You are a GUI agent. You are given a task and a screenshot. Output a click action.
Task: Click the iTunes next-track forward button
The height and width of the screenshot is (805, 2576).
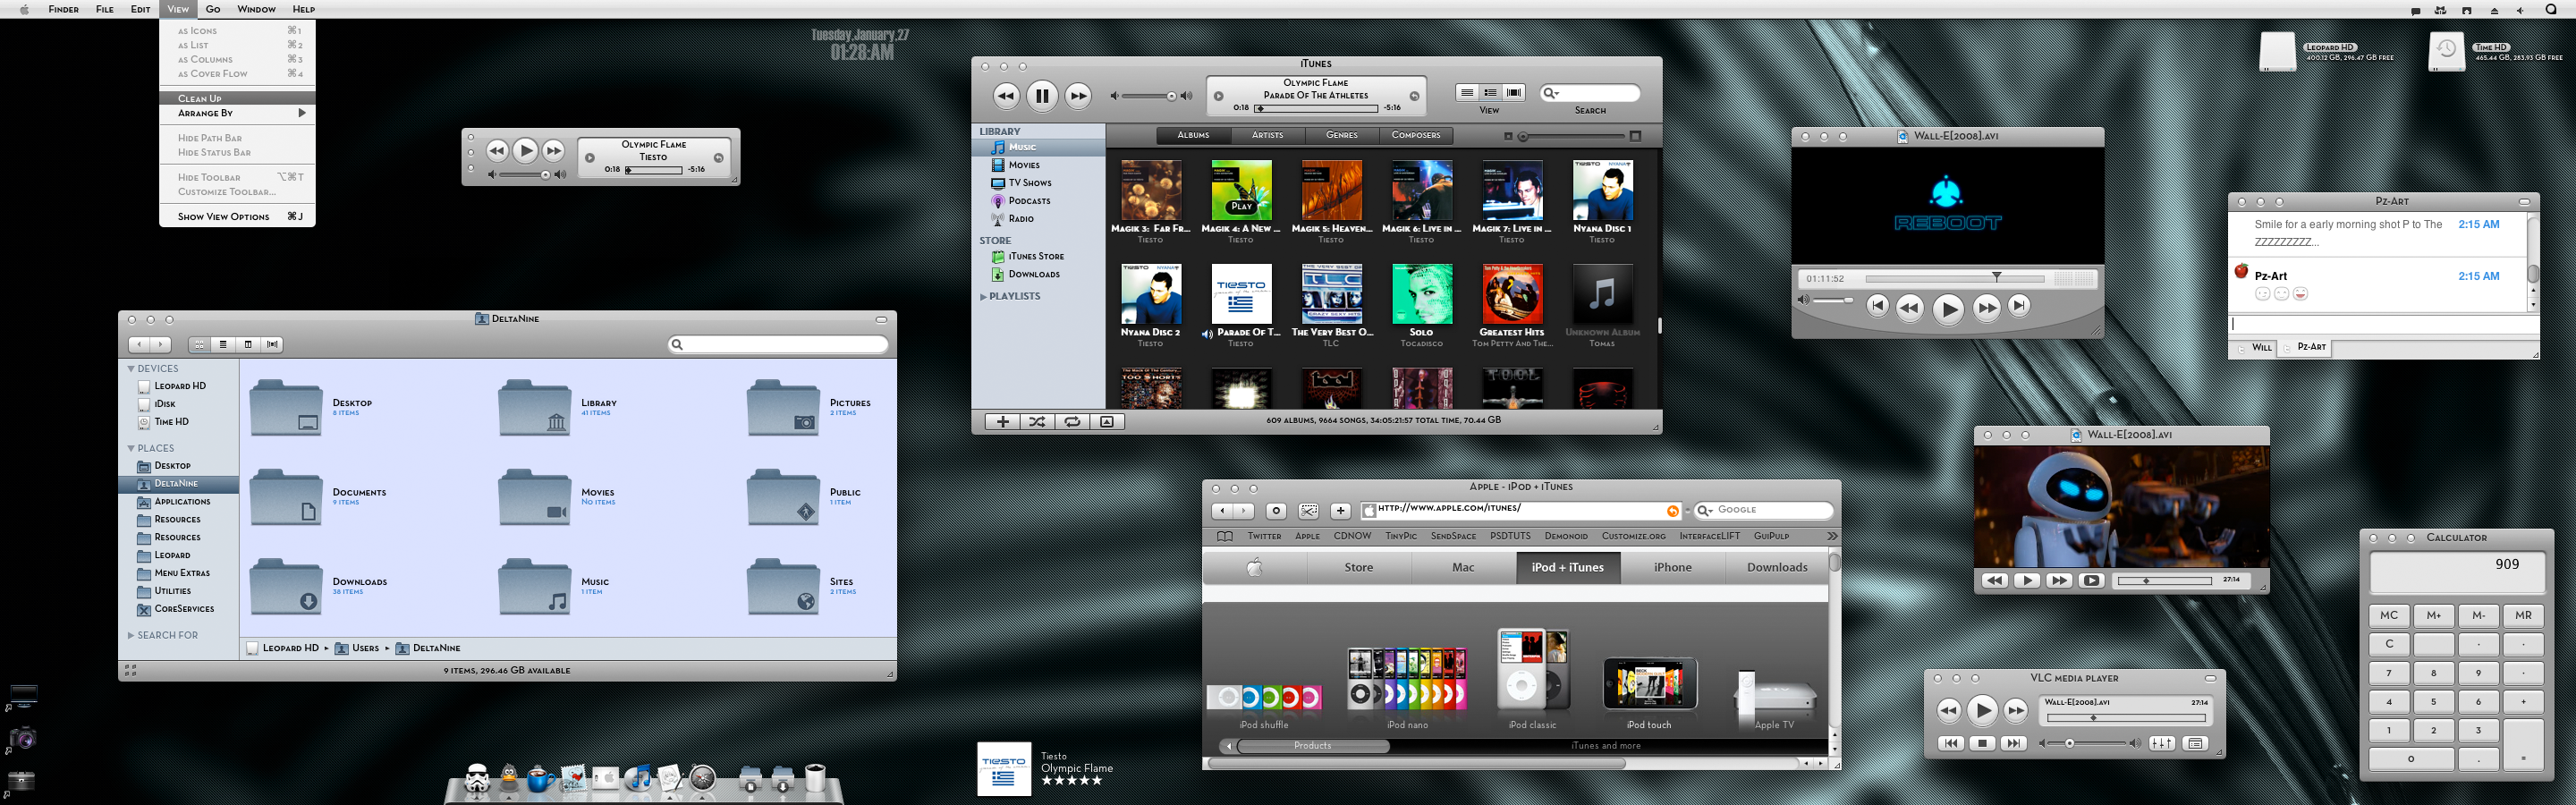pos(1077,96)
